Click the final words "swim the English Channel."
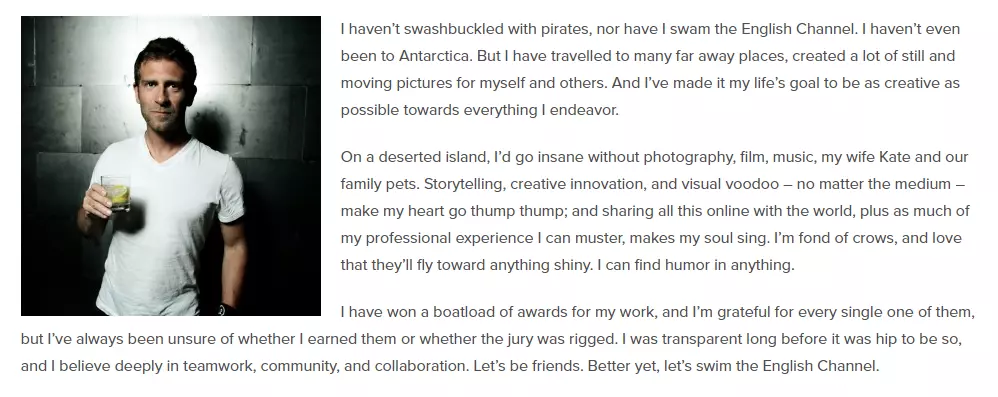 [x=803, y=366]
